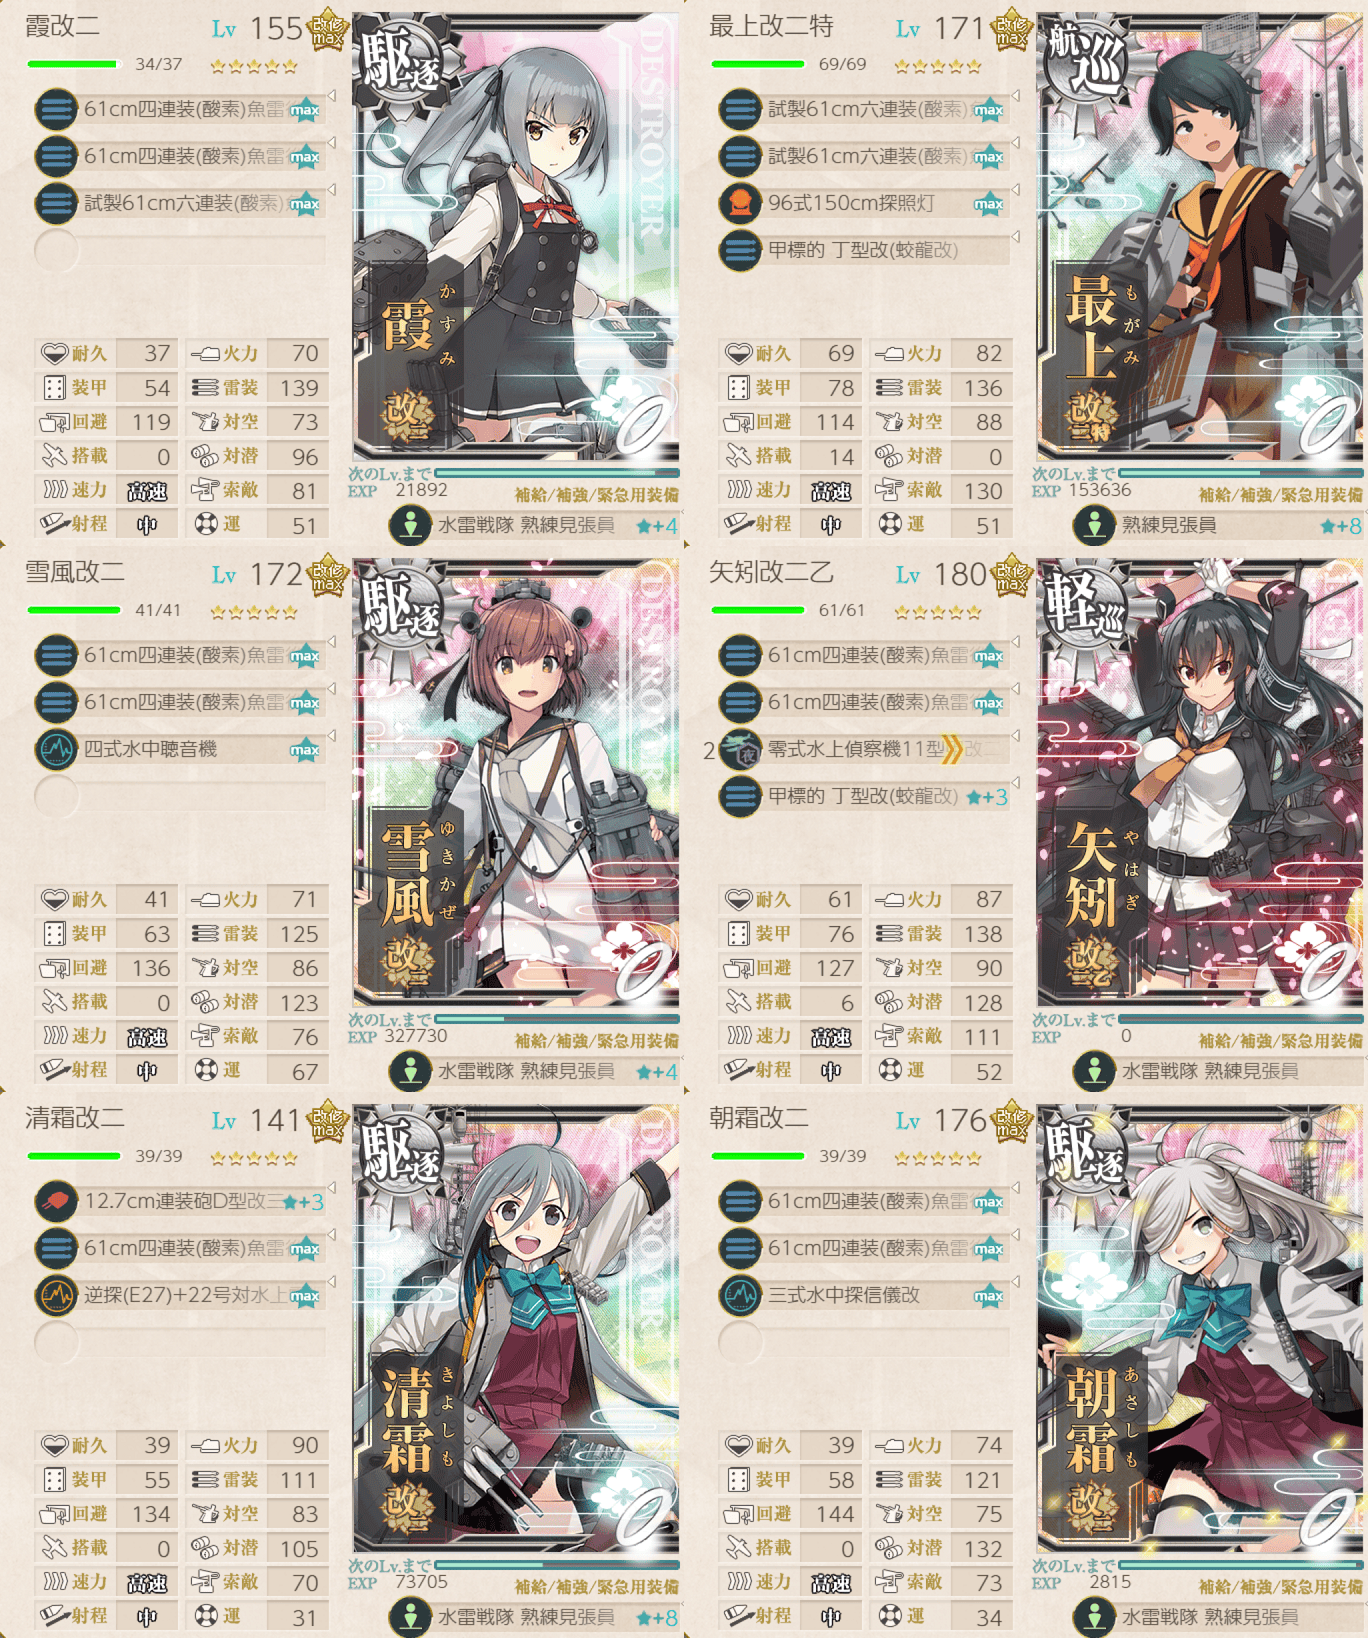1368x1638 pixels.
Task: Click Yukikaze's 四式水中聴音機 sonar icon
Action: pyautogui.click(x=56, y=749)
